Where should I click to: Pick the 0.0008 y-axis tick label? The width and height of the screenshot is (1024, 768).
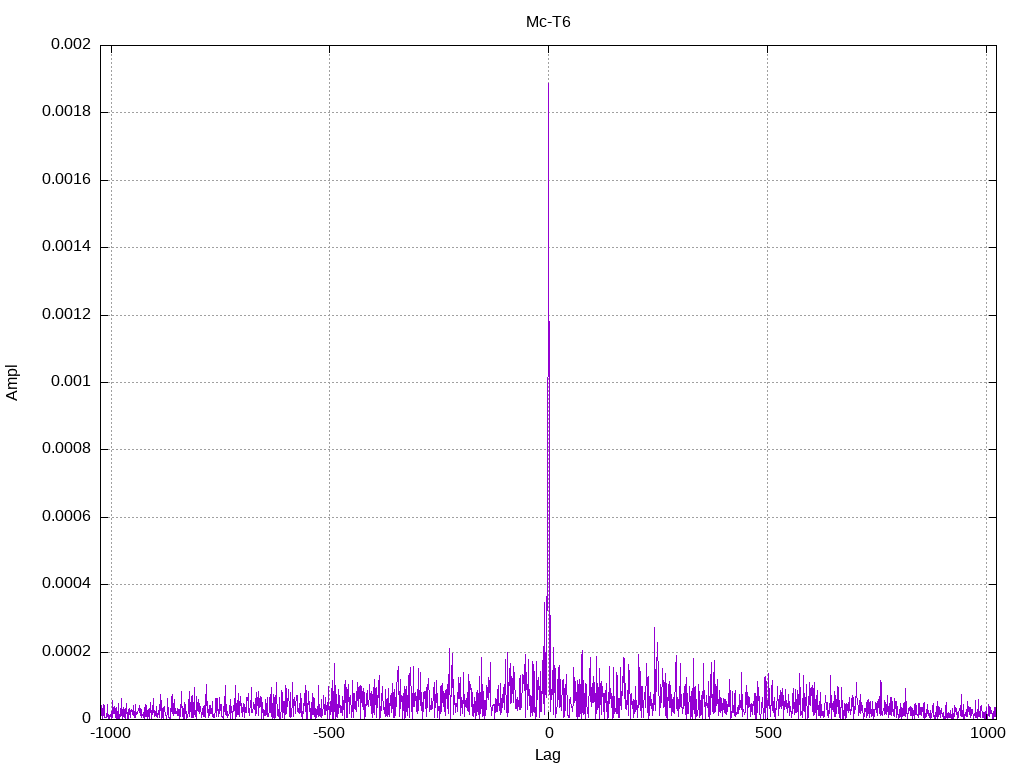click(66, 449)
